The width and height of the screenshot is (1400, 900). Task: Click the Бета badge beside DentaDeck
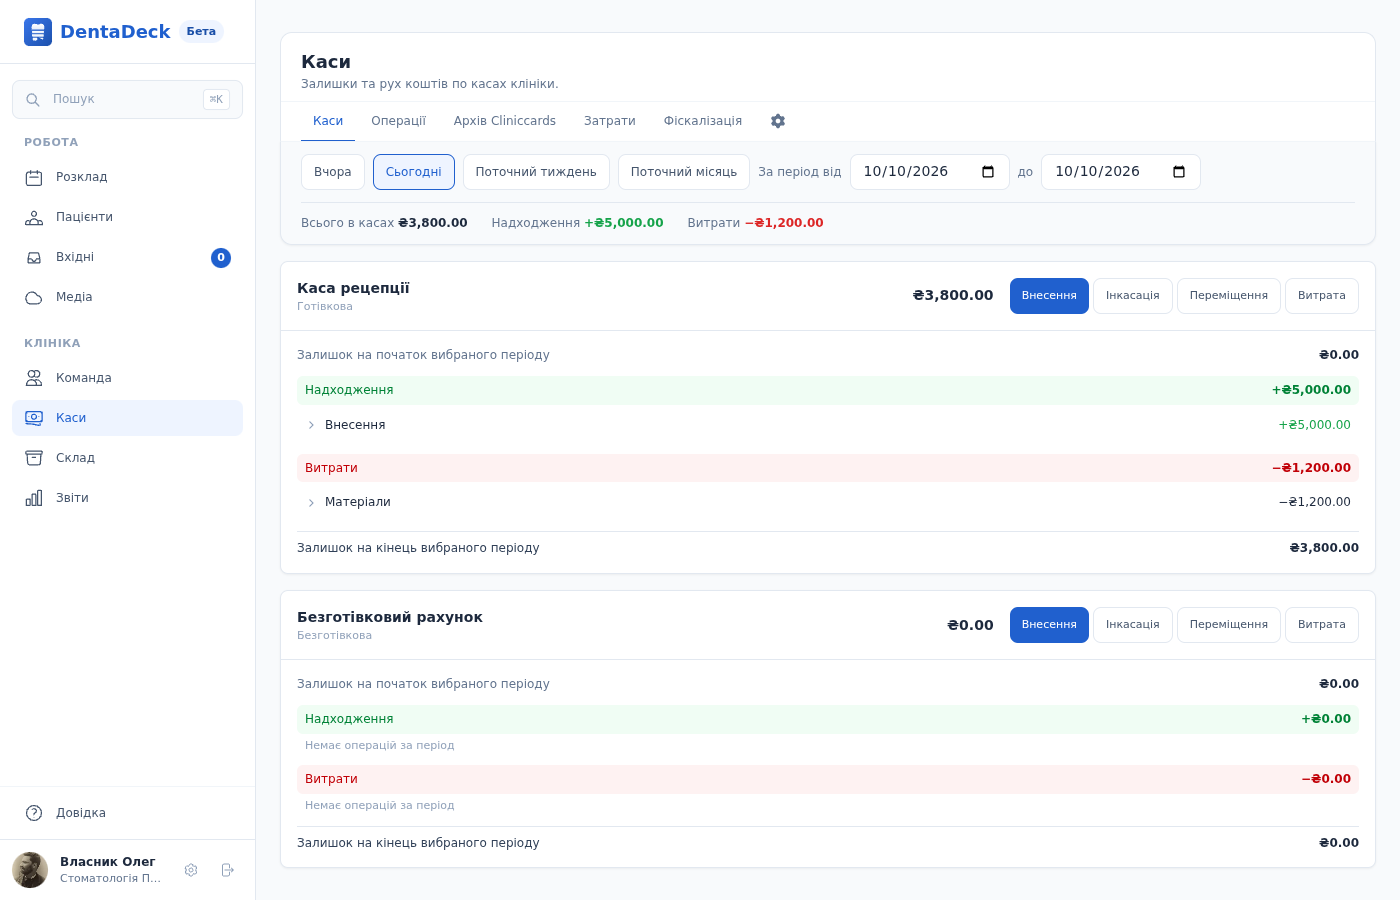pos(201,31)
